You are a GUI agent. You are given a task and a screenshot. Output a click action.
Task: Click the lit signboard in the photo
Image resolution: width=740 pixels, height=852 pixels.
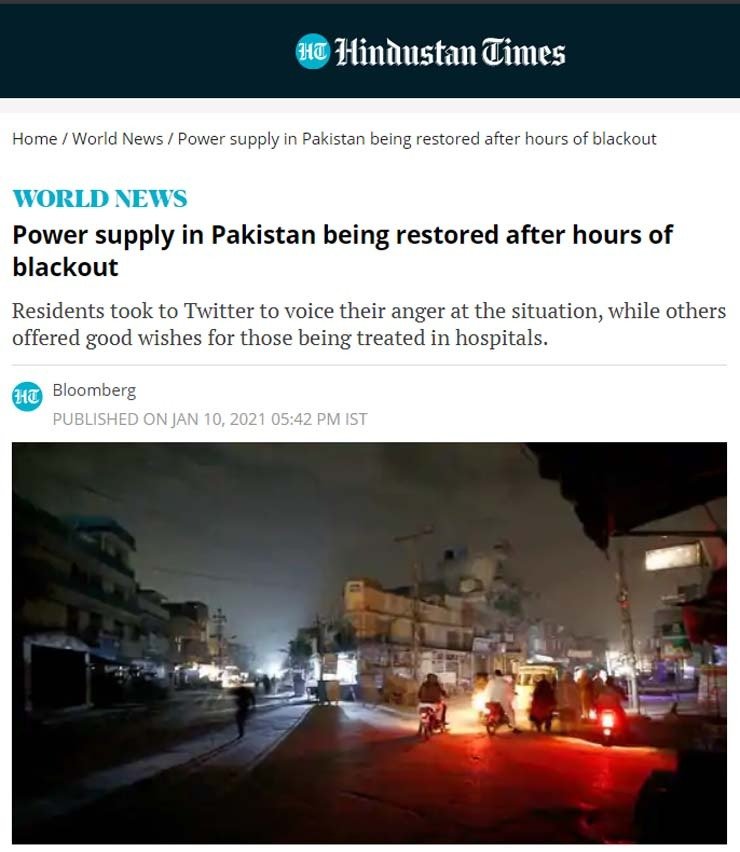pos(673,557)
